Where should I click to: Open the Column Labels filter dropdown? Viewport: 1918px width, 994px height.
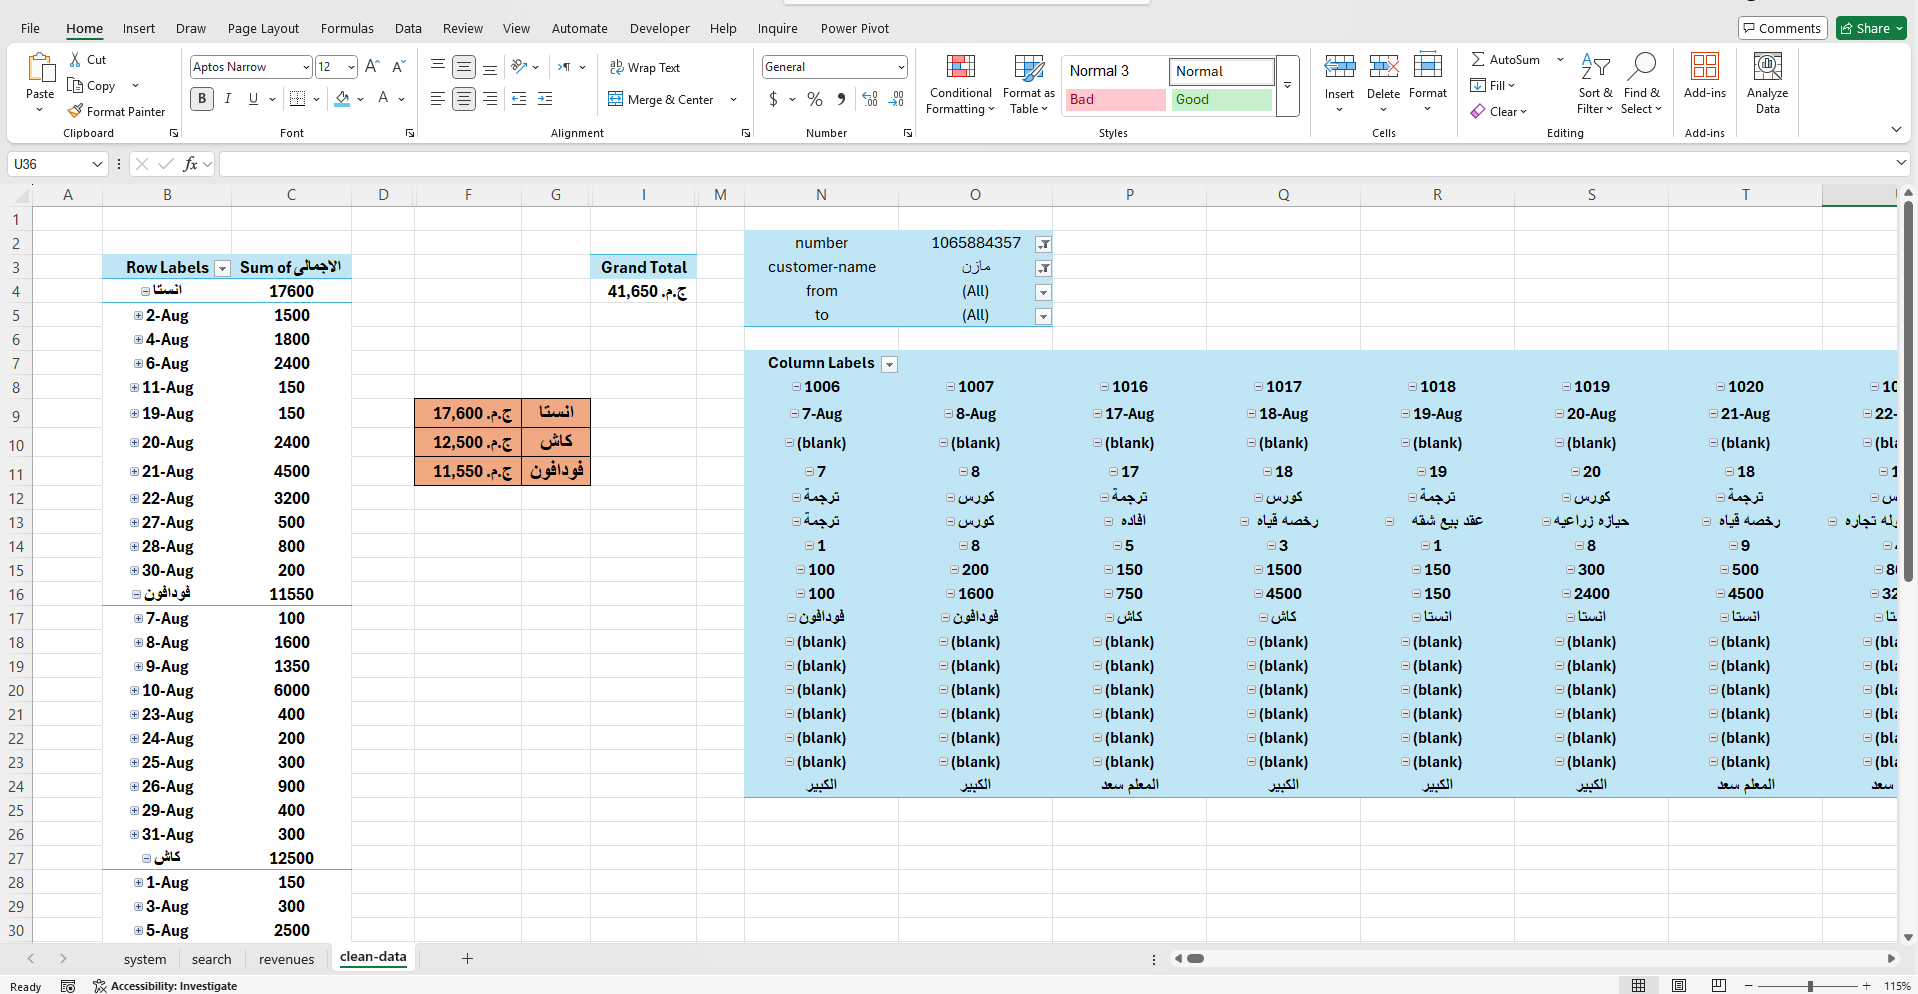click(889, 364)
